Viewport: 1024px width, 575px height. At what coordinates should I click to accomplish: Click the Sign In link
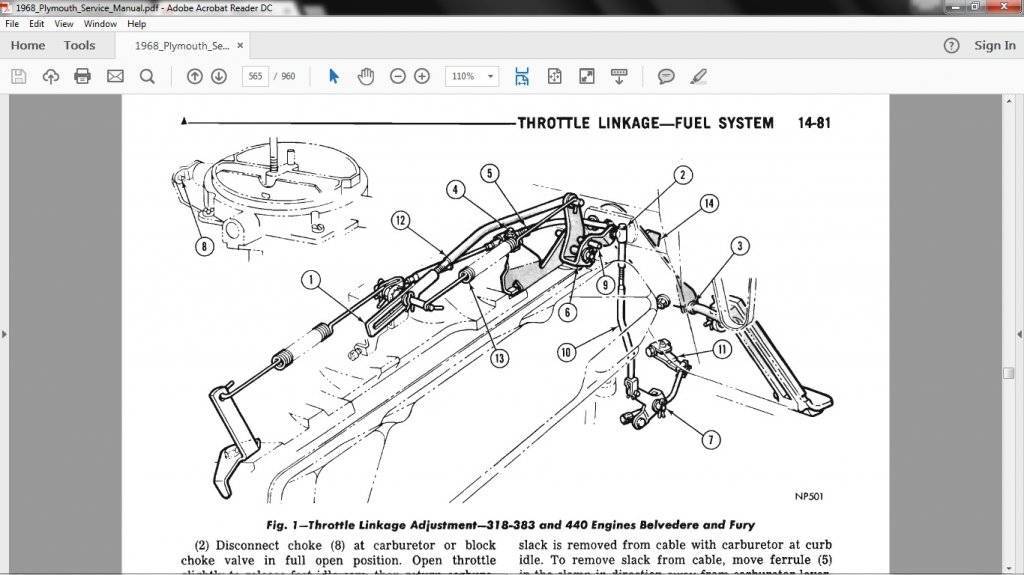994,45
